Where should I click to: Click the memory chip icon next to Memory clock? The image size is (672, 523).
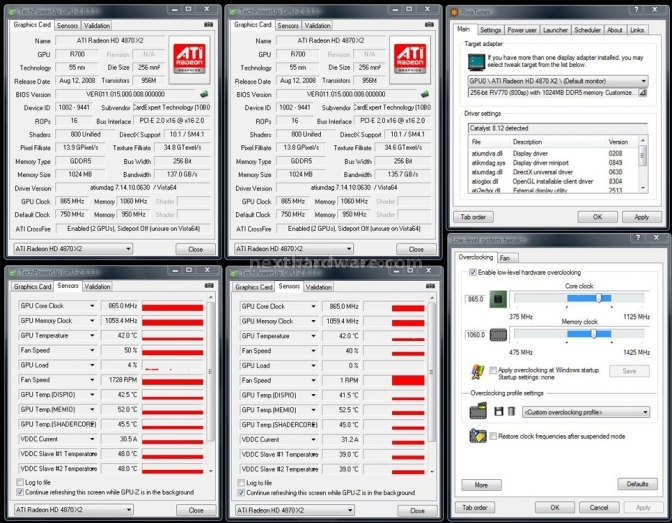(498, 334)
